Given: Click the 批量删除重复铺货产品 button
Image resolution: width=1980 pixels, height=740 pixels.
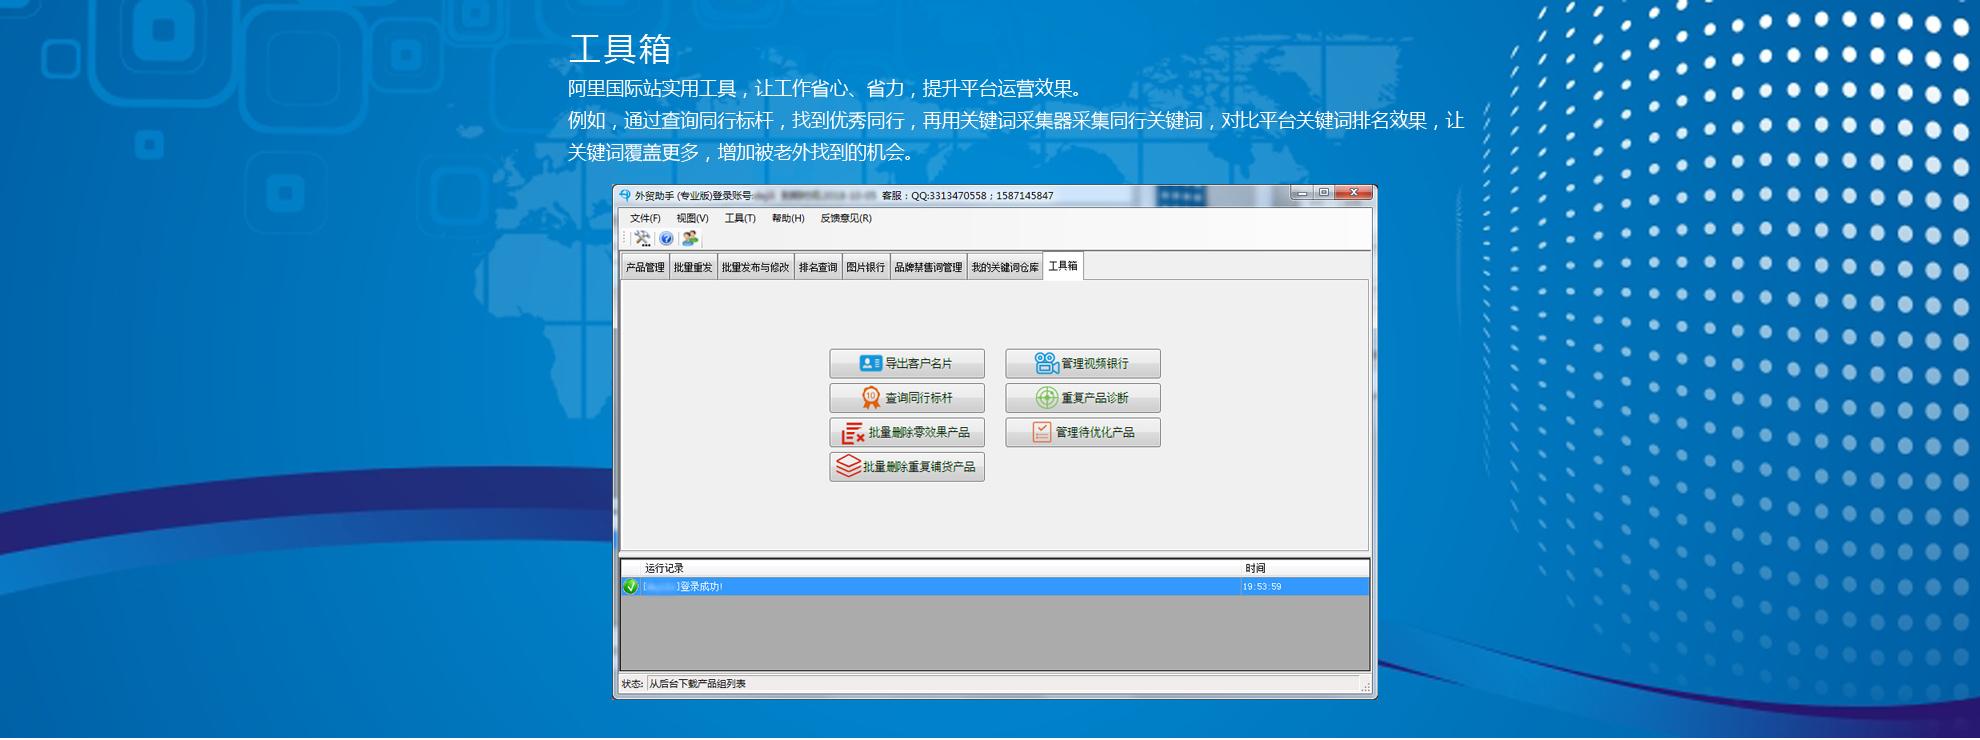Looking at the screenshot, I should 907,467.
